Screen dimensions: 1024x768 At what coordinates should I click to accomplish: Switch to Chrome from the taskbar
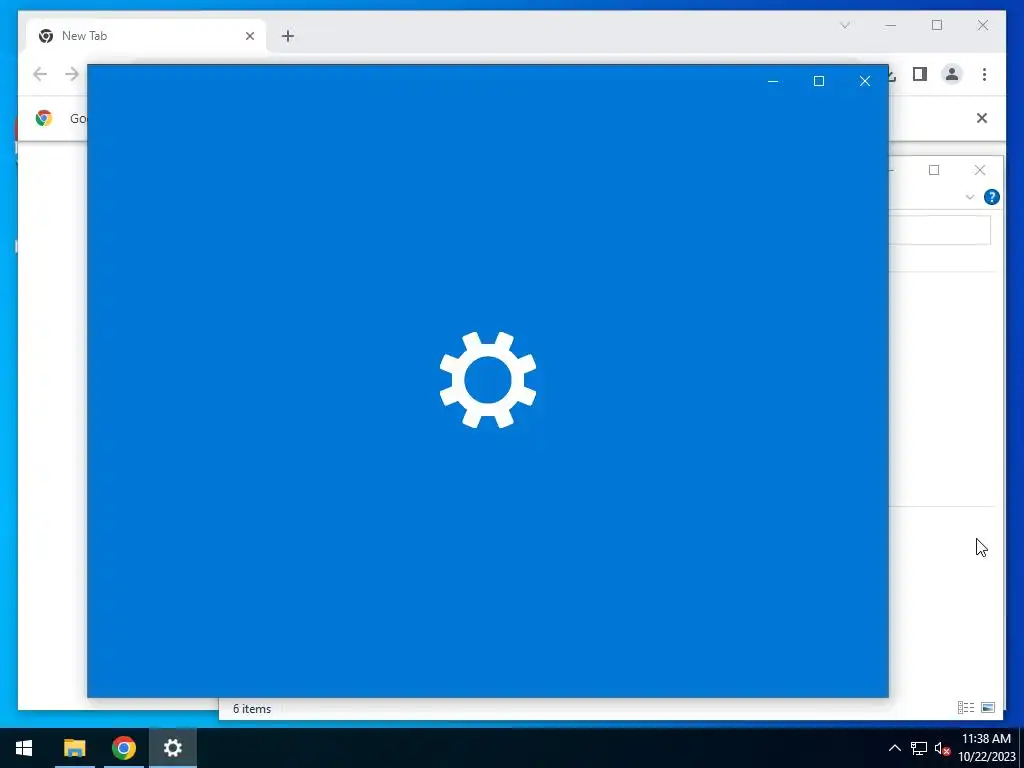point(123,747)
